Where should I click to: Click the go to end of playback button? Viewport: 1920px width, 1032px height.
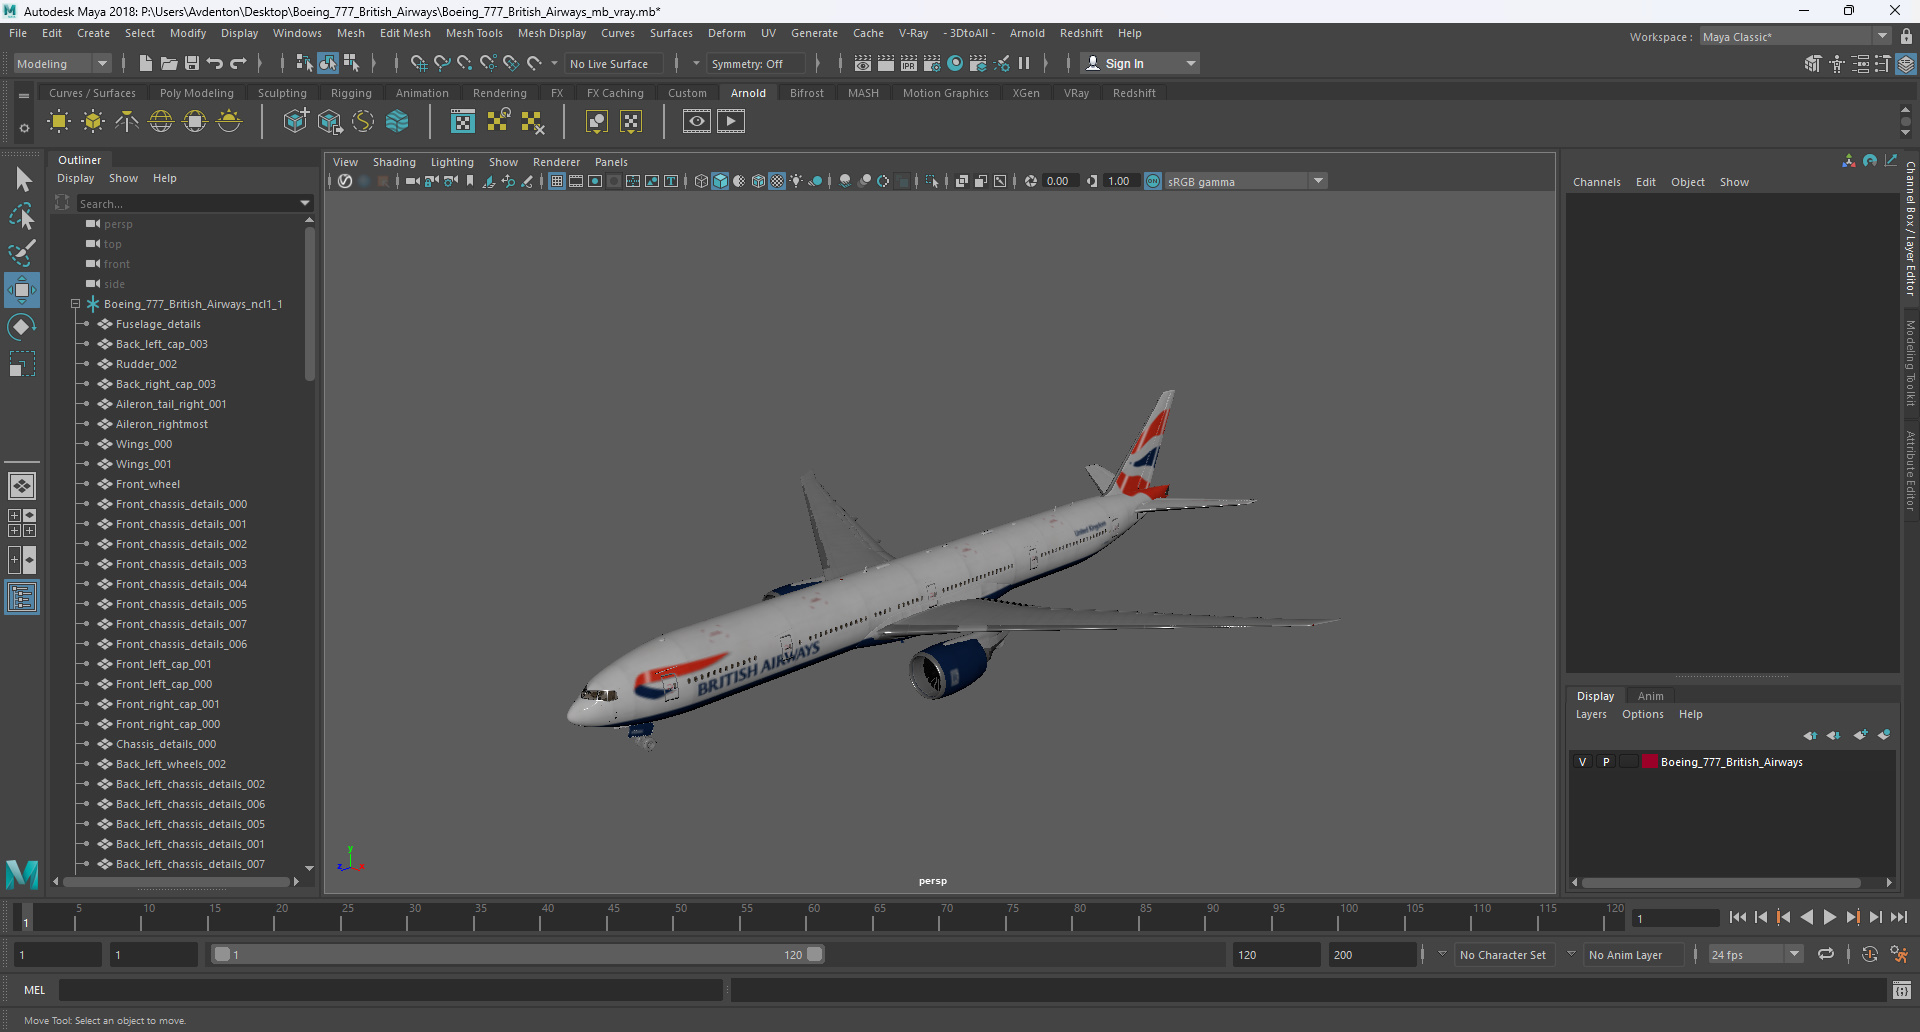coord(1898,917)
